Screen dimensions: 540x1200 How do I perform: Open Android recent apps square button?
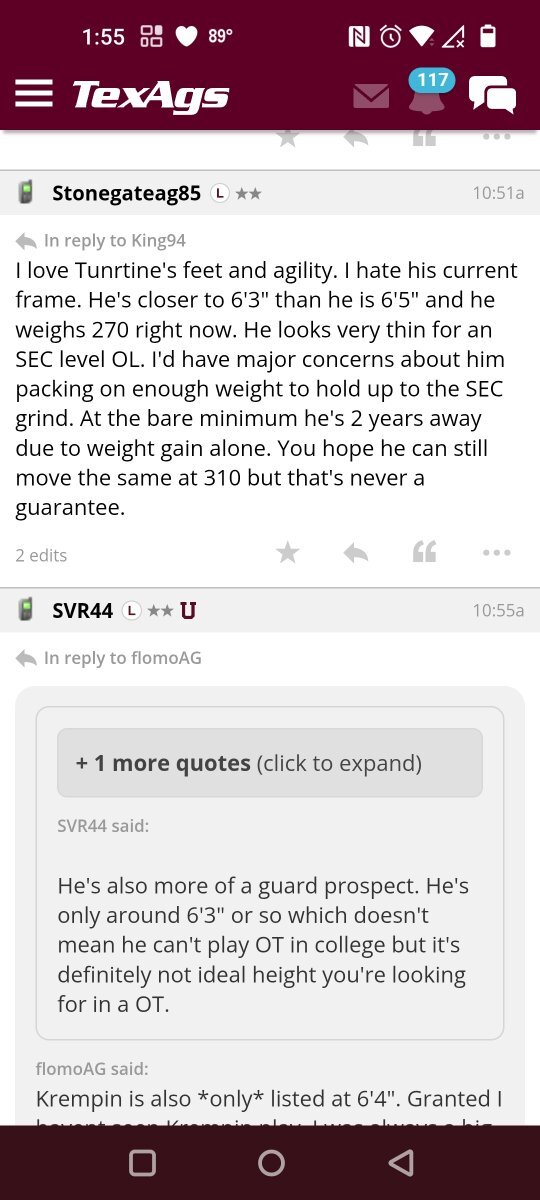pyautogui.click(x=143, y=1162)
